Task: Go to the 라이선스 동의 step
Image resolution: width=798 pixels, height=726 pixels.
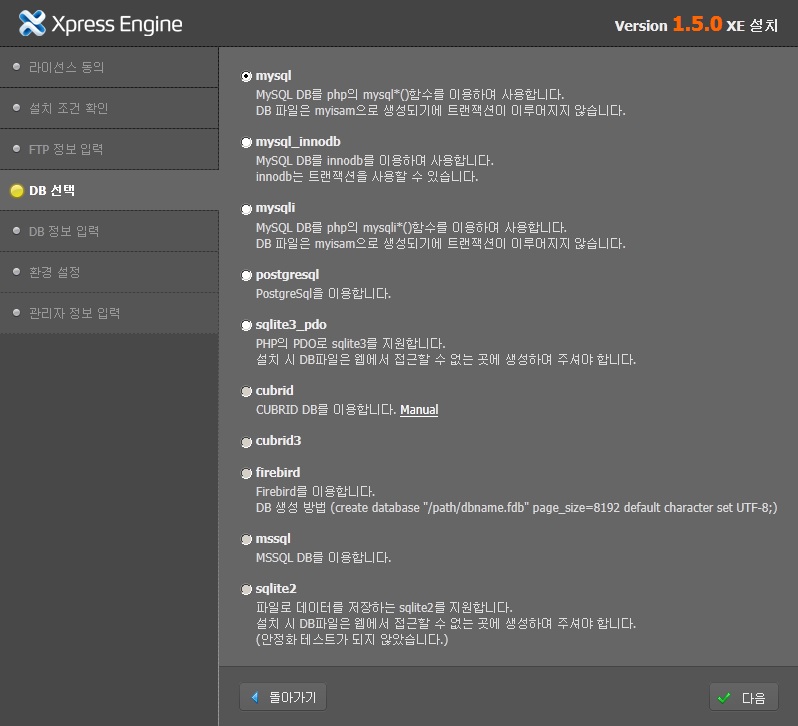Action: (x=109, y=67)
